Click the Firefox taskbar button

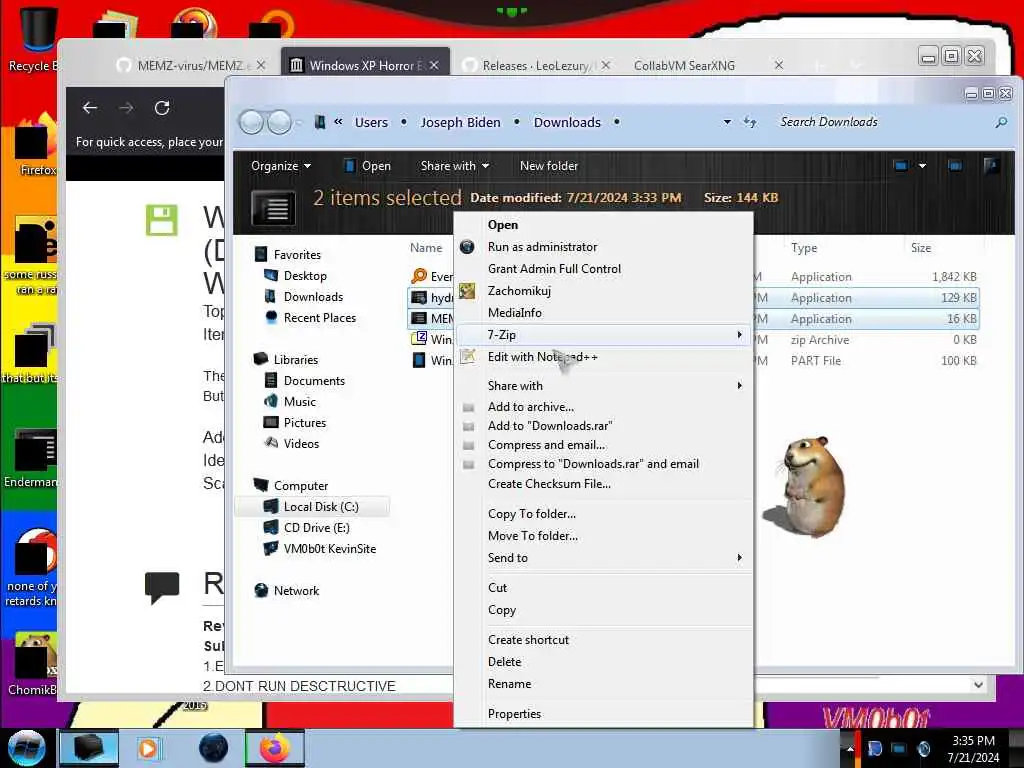tap(274, 748)
